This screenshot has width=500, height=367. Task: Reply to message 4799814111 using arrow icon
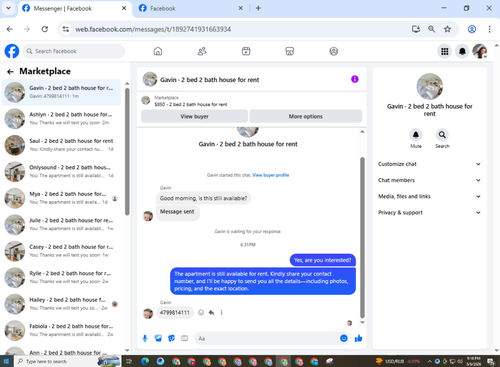pos(211,313)
